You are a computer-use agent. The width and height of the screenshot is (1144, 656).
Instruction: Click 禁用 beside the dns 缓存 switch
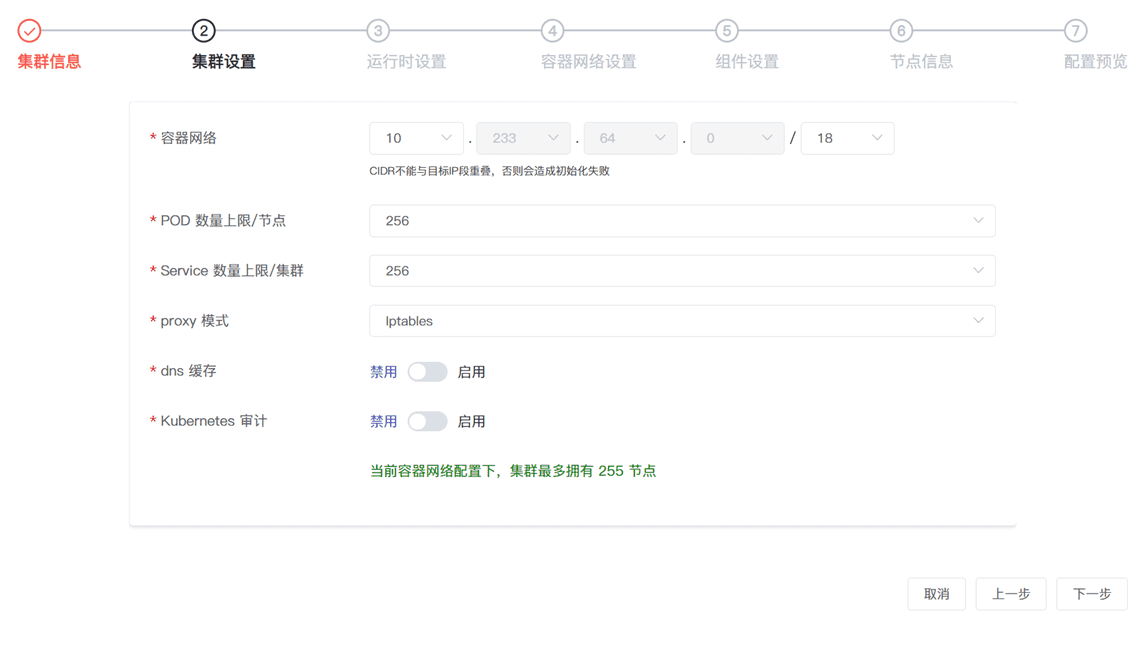pos(383,372)
